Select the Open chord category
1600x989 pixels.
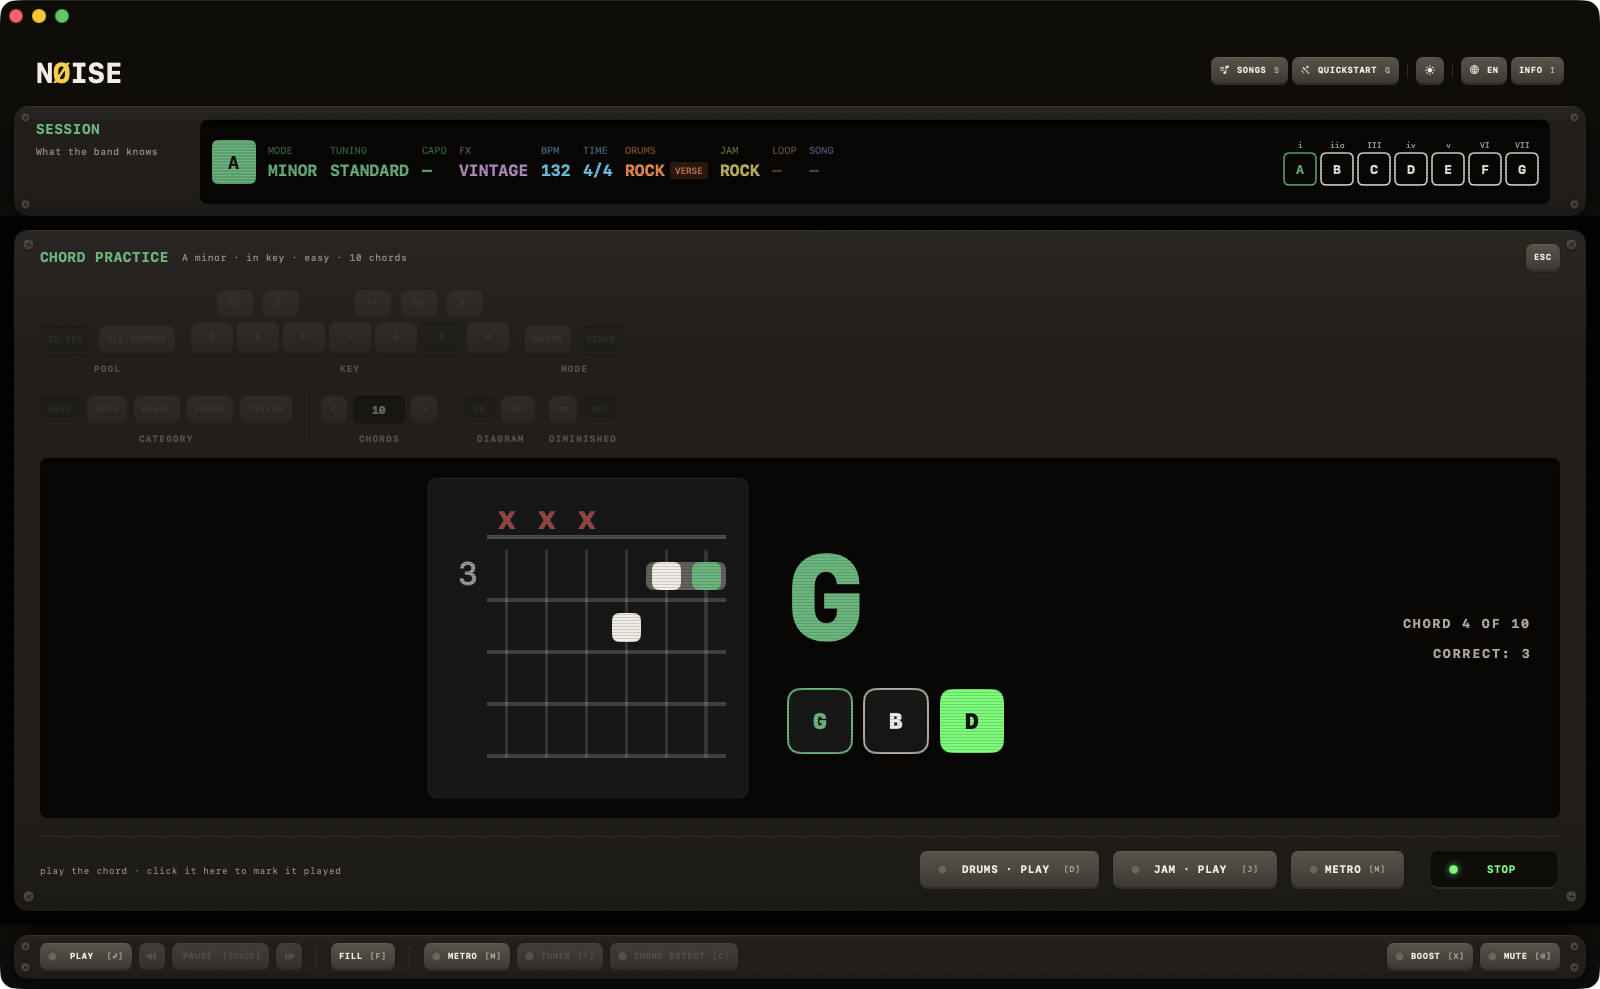point(107,409)
